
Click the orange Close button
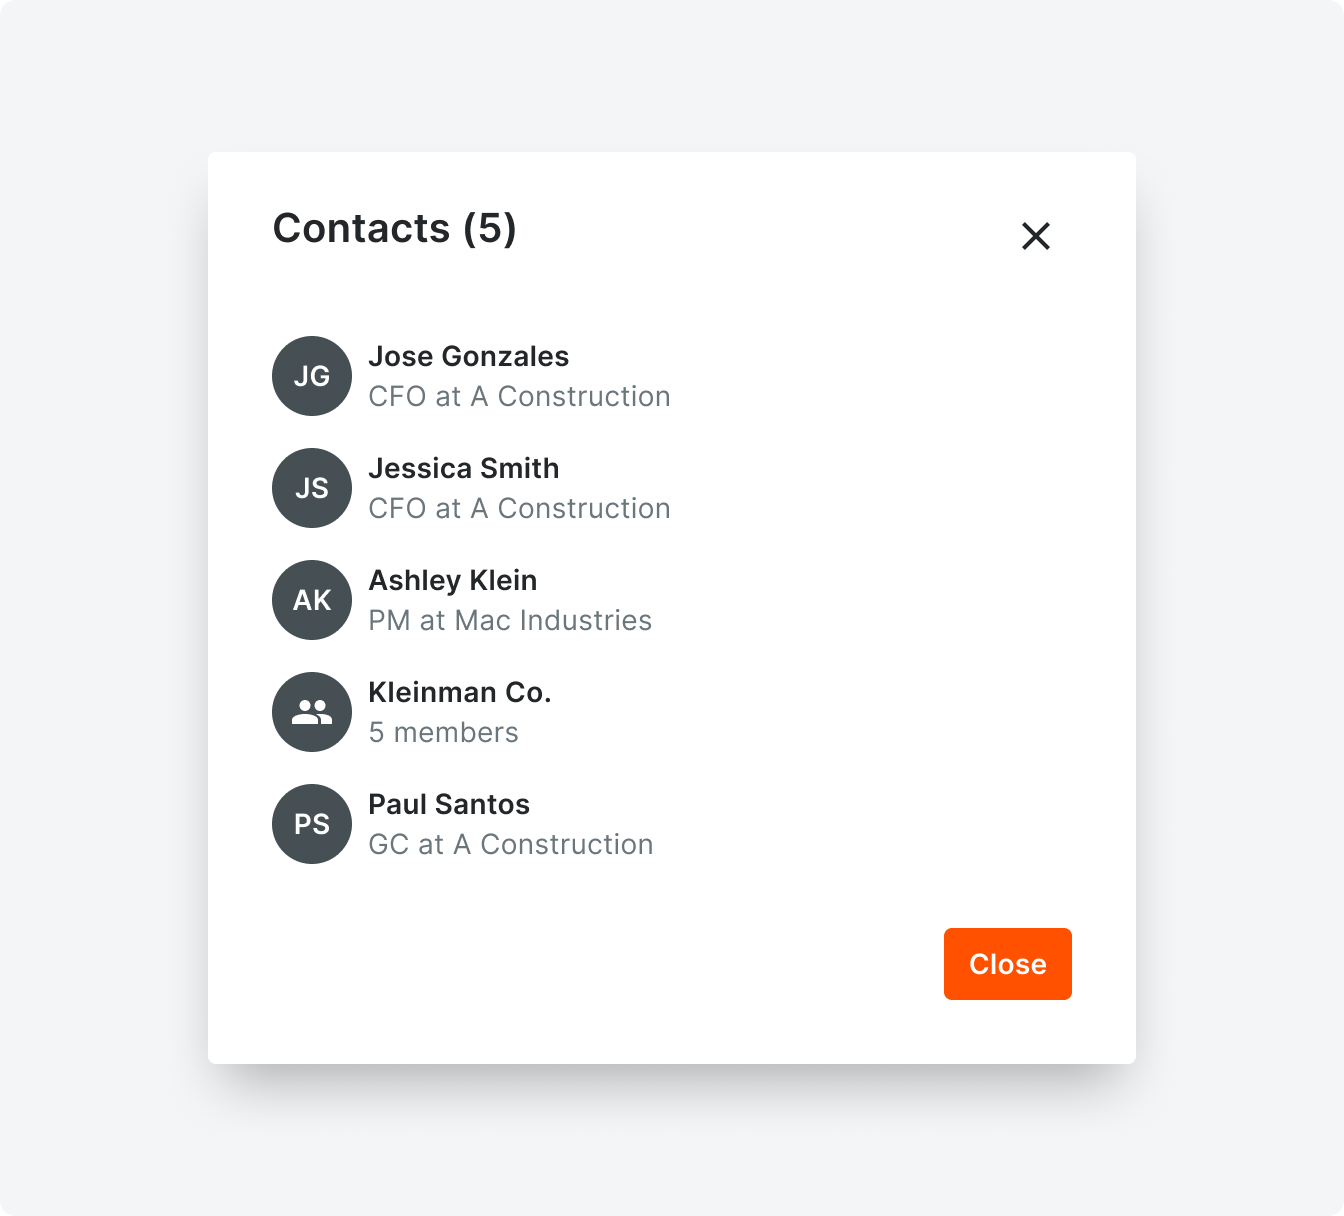1008,964
